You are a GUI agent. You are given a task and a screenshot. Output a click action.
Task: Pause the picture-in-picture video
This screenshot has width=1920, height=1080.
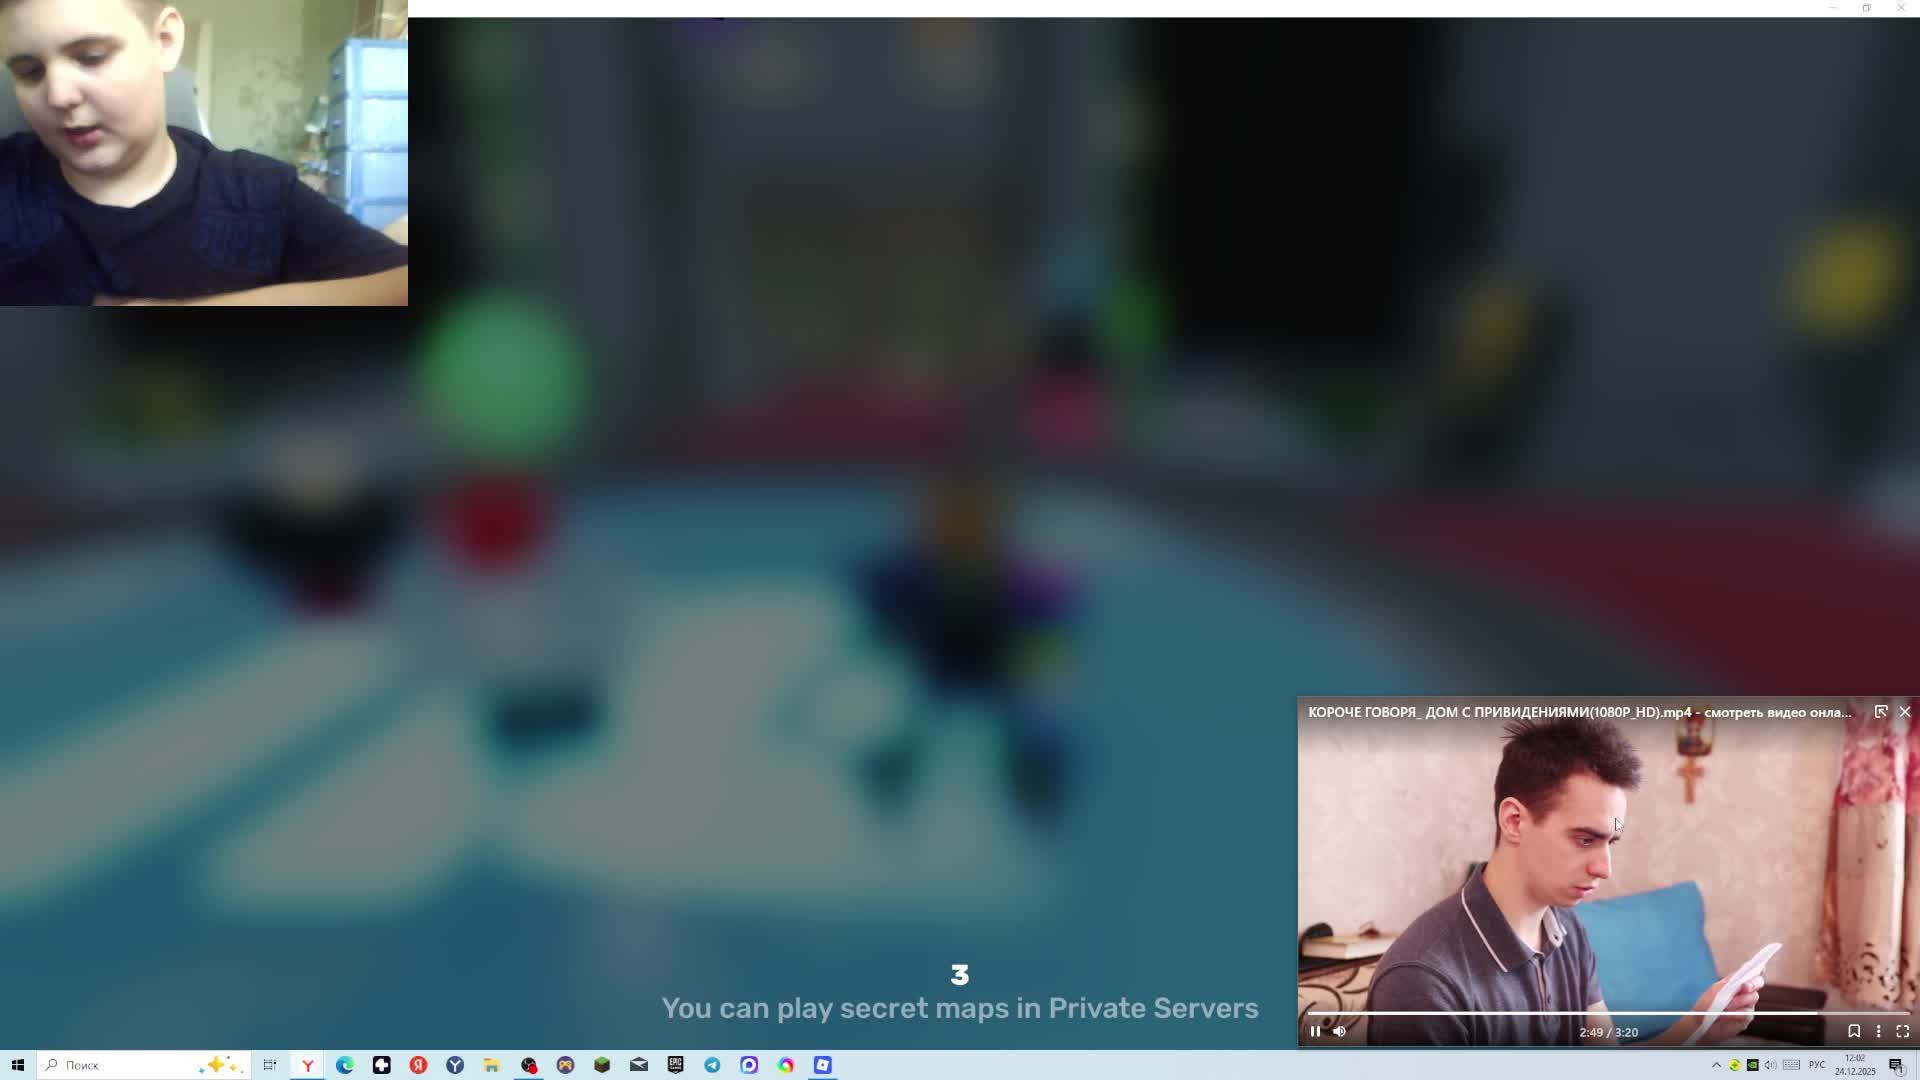point(1315,1031)
